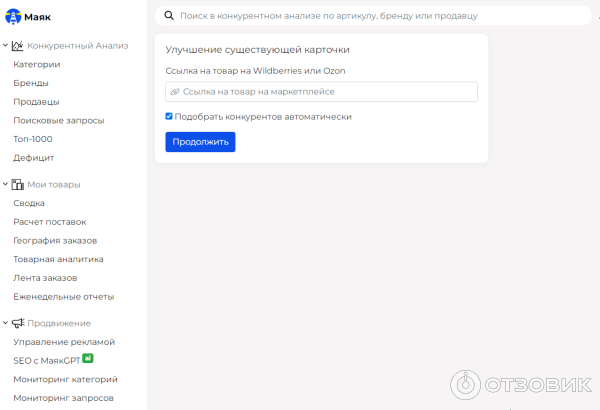600x410 pixels.
Task: Collapse the Конкурентный Анализ section
Action: point(6,46)
